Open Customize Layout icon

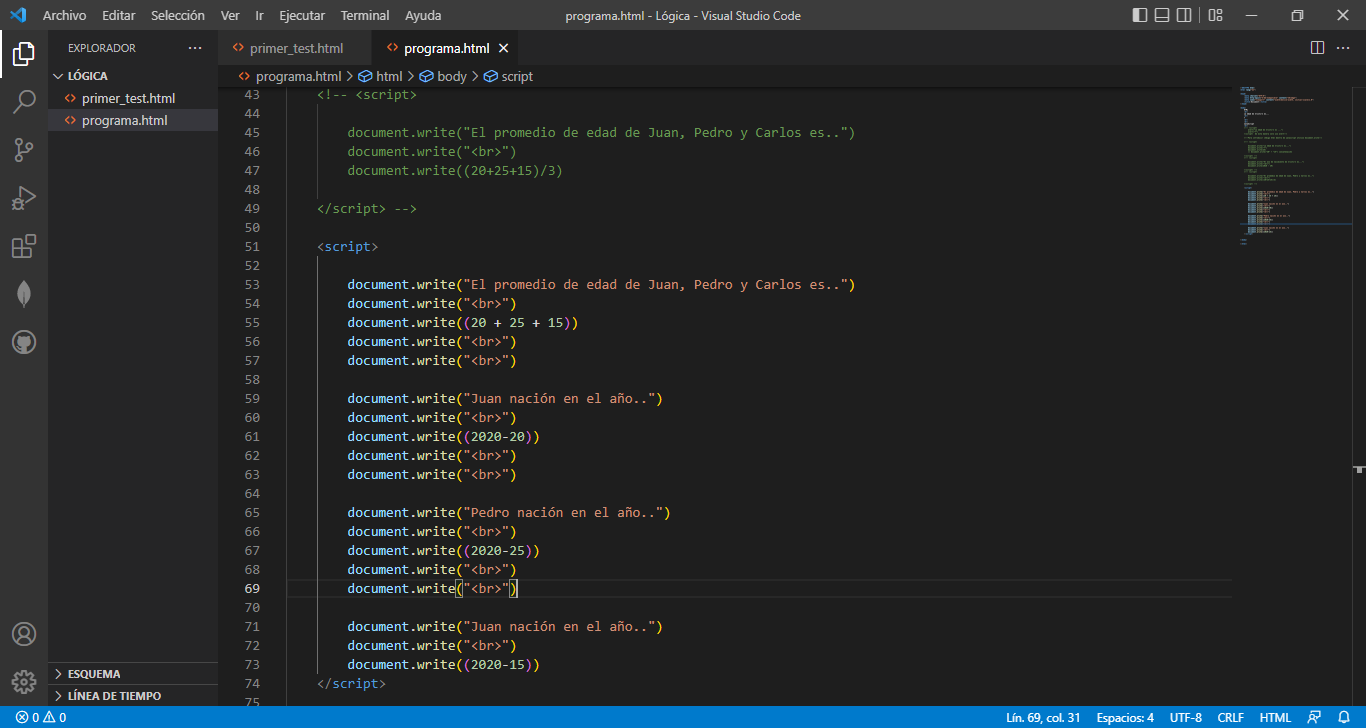1215,15
